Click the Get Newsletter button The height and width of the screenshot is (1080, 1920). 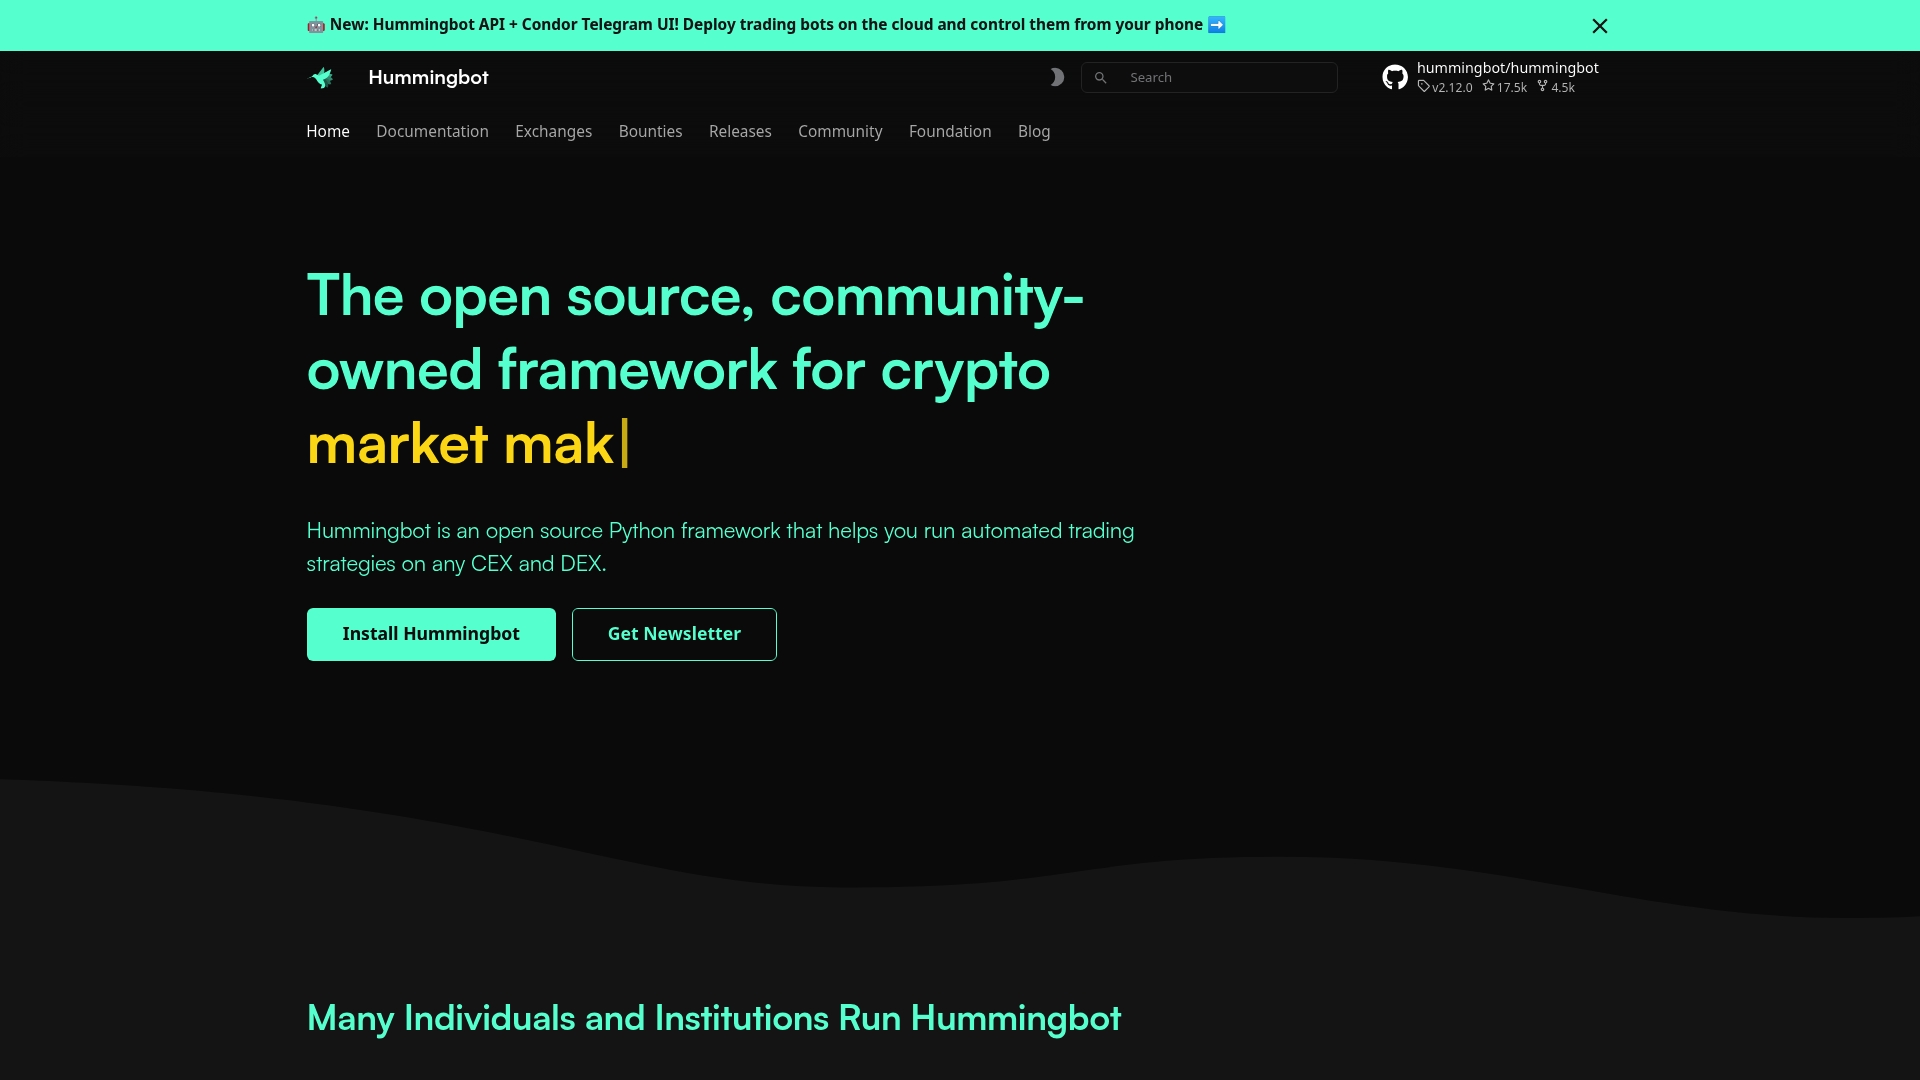coord(674,634)
